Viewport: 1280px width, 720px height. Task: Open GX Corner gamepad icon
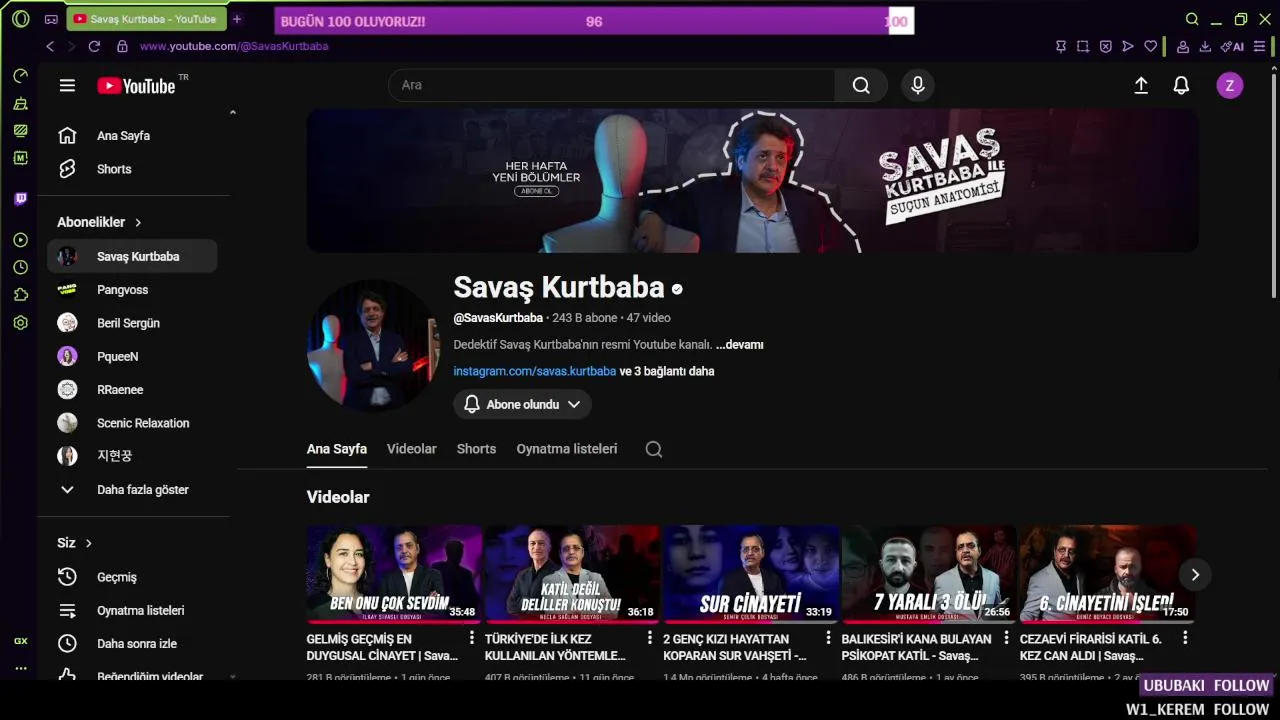(51, 19)
